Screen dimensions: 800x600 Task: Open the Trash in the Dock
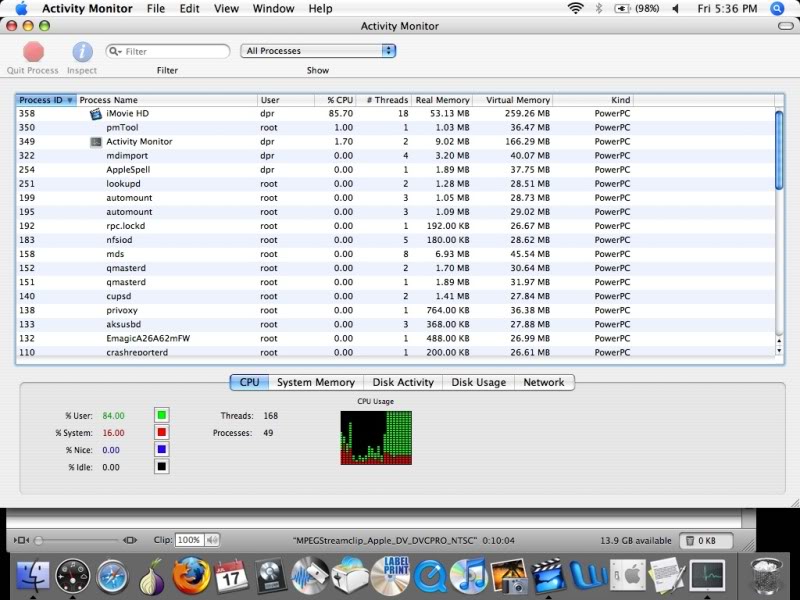pos(766,577)
